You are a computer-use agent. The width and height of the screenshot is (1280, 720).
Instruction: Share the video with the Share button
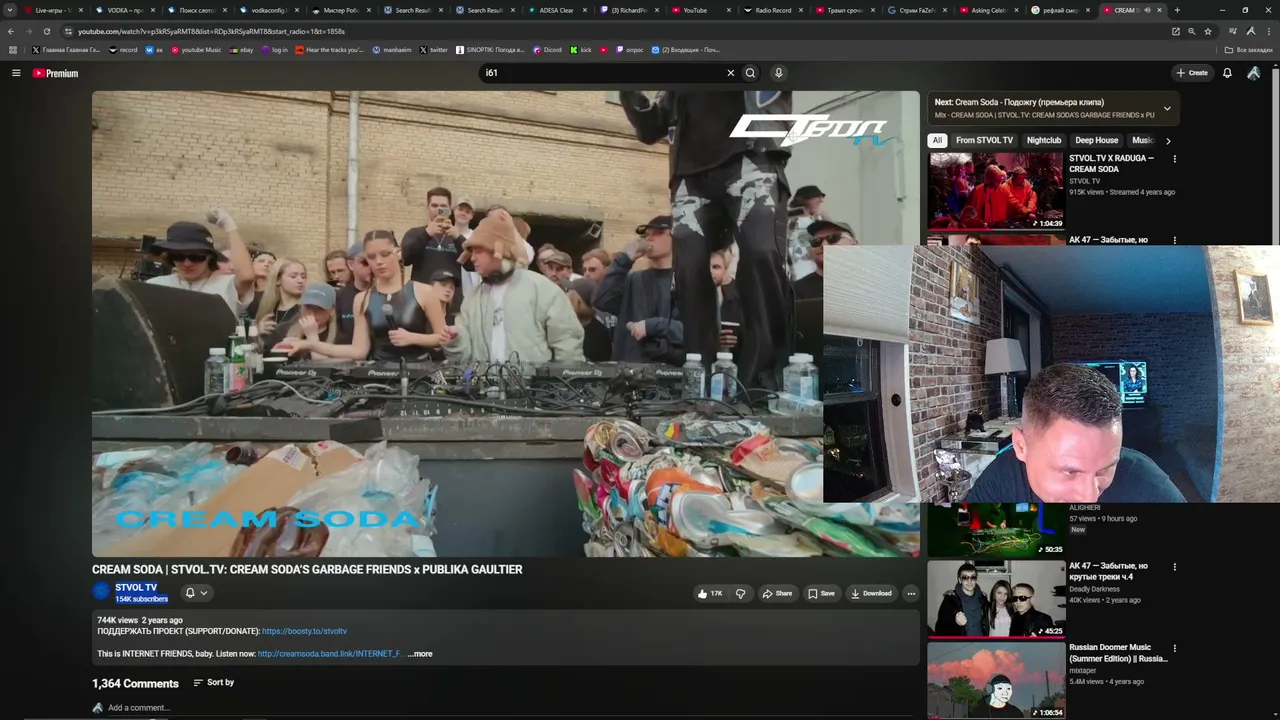tap(777, 593)
